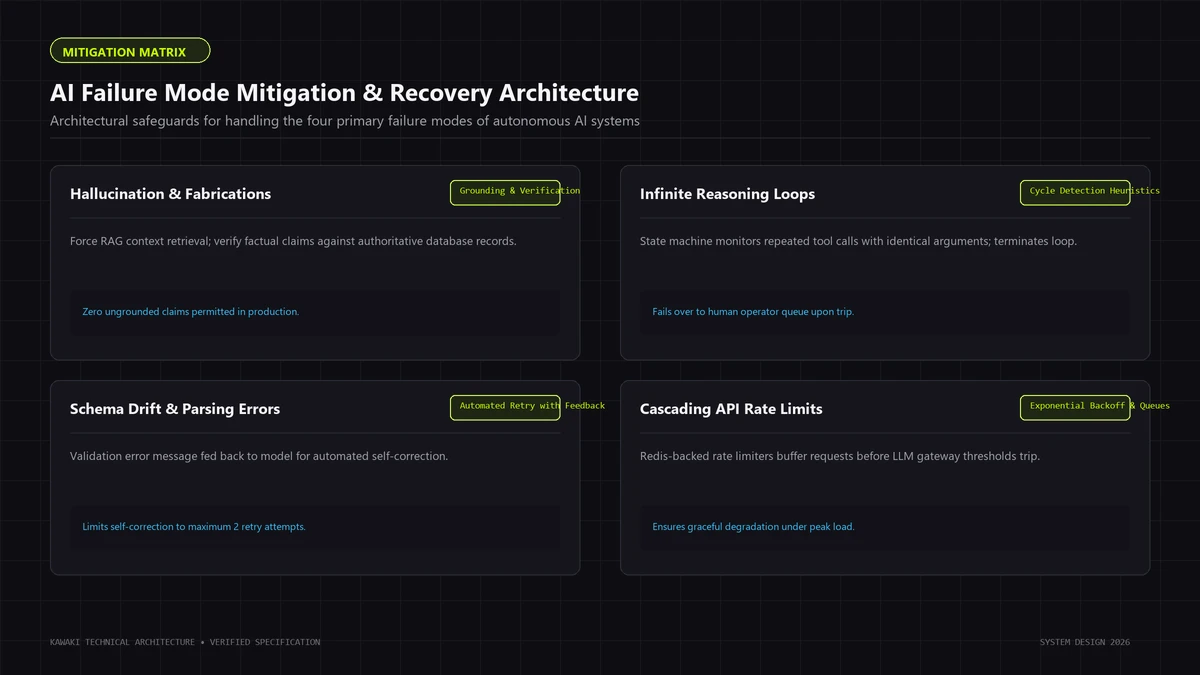Click the Exponential Backoff & Queues tag
The image size is (1200, 675).
click(1075, 407)
